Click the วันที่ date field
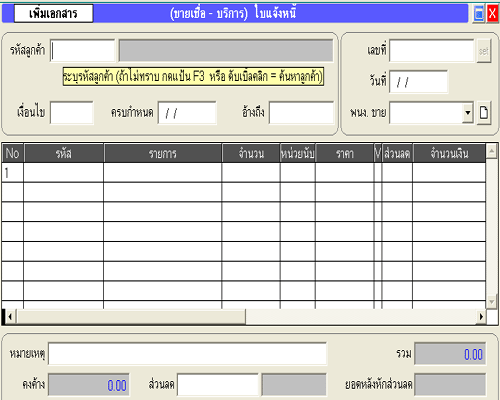 (x=418, y=82)
